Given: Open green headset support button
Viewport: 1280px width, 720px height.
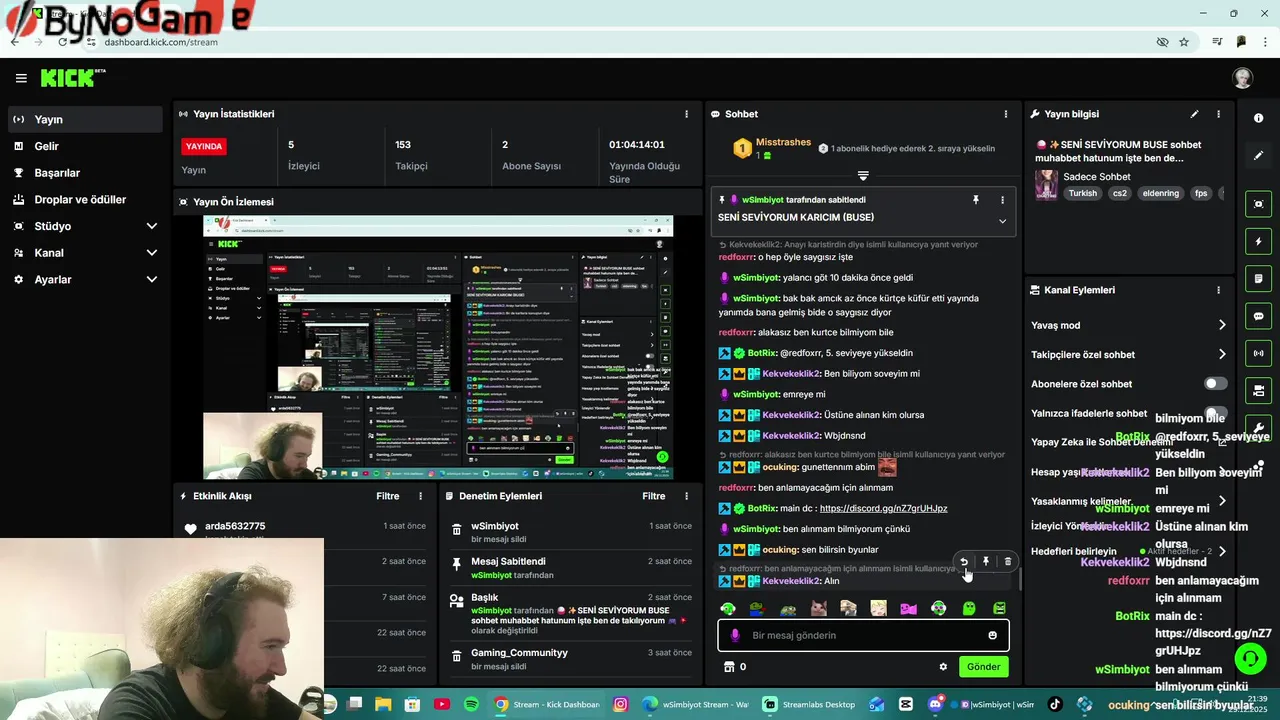Looking at the screenshot, I should click(1249, 658).
